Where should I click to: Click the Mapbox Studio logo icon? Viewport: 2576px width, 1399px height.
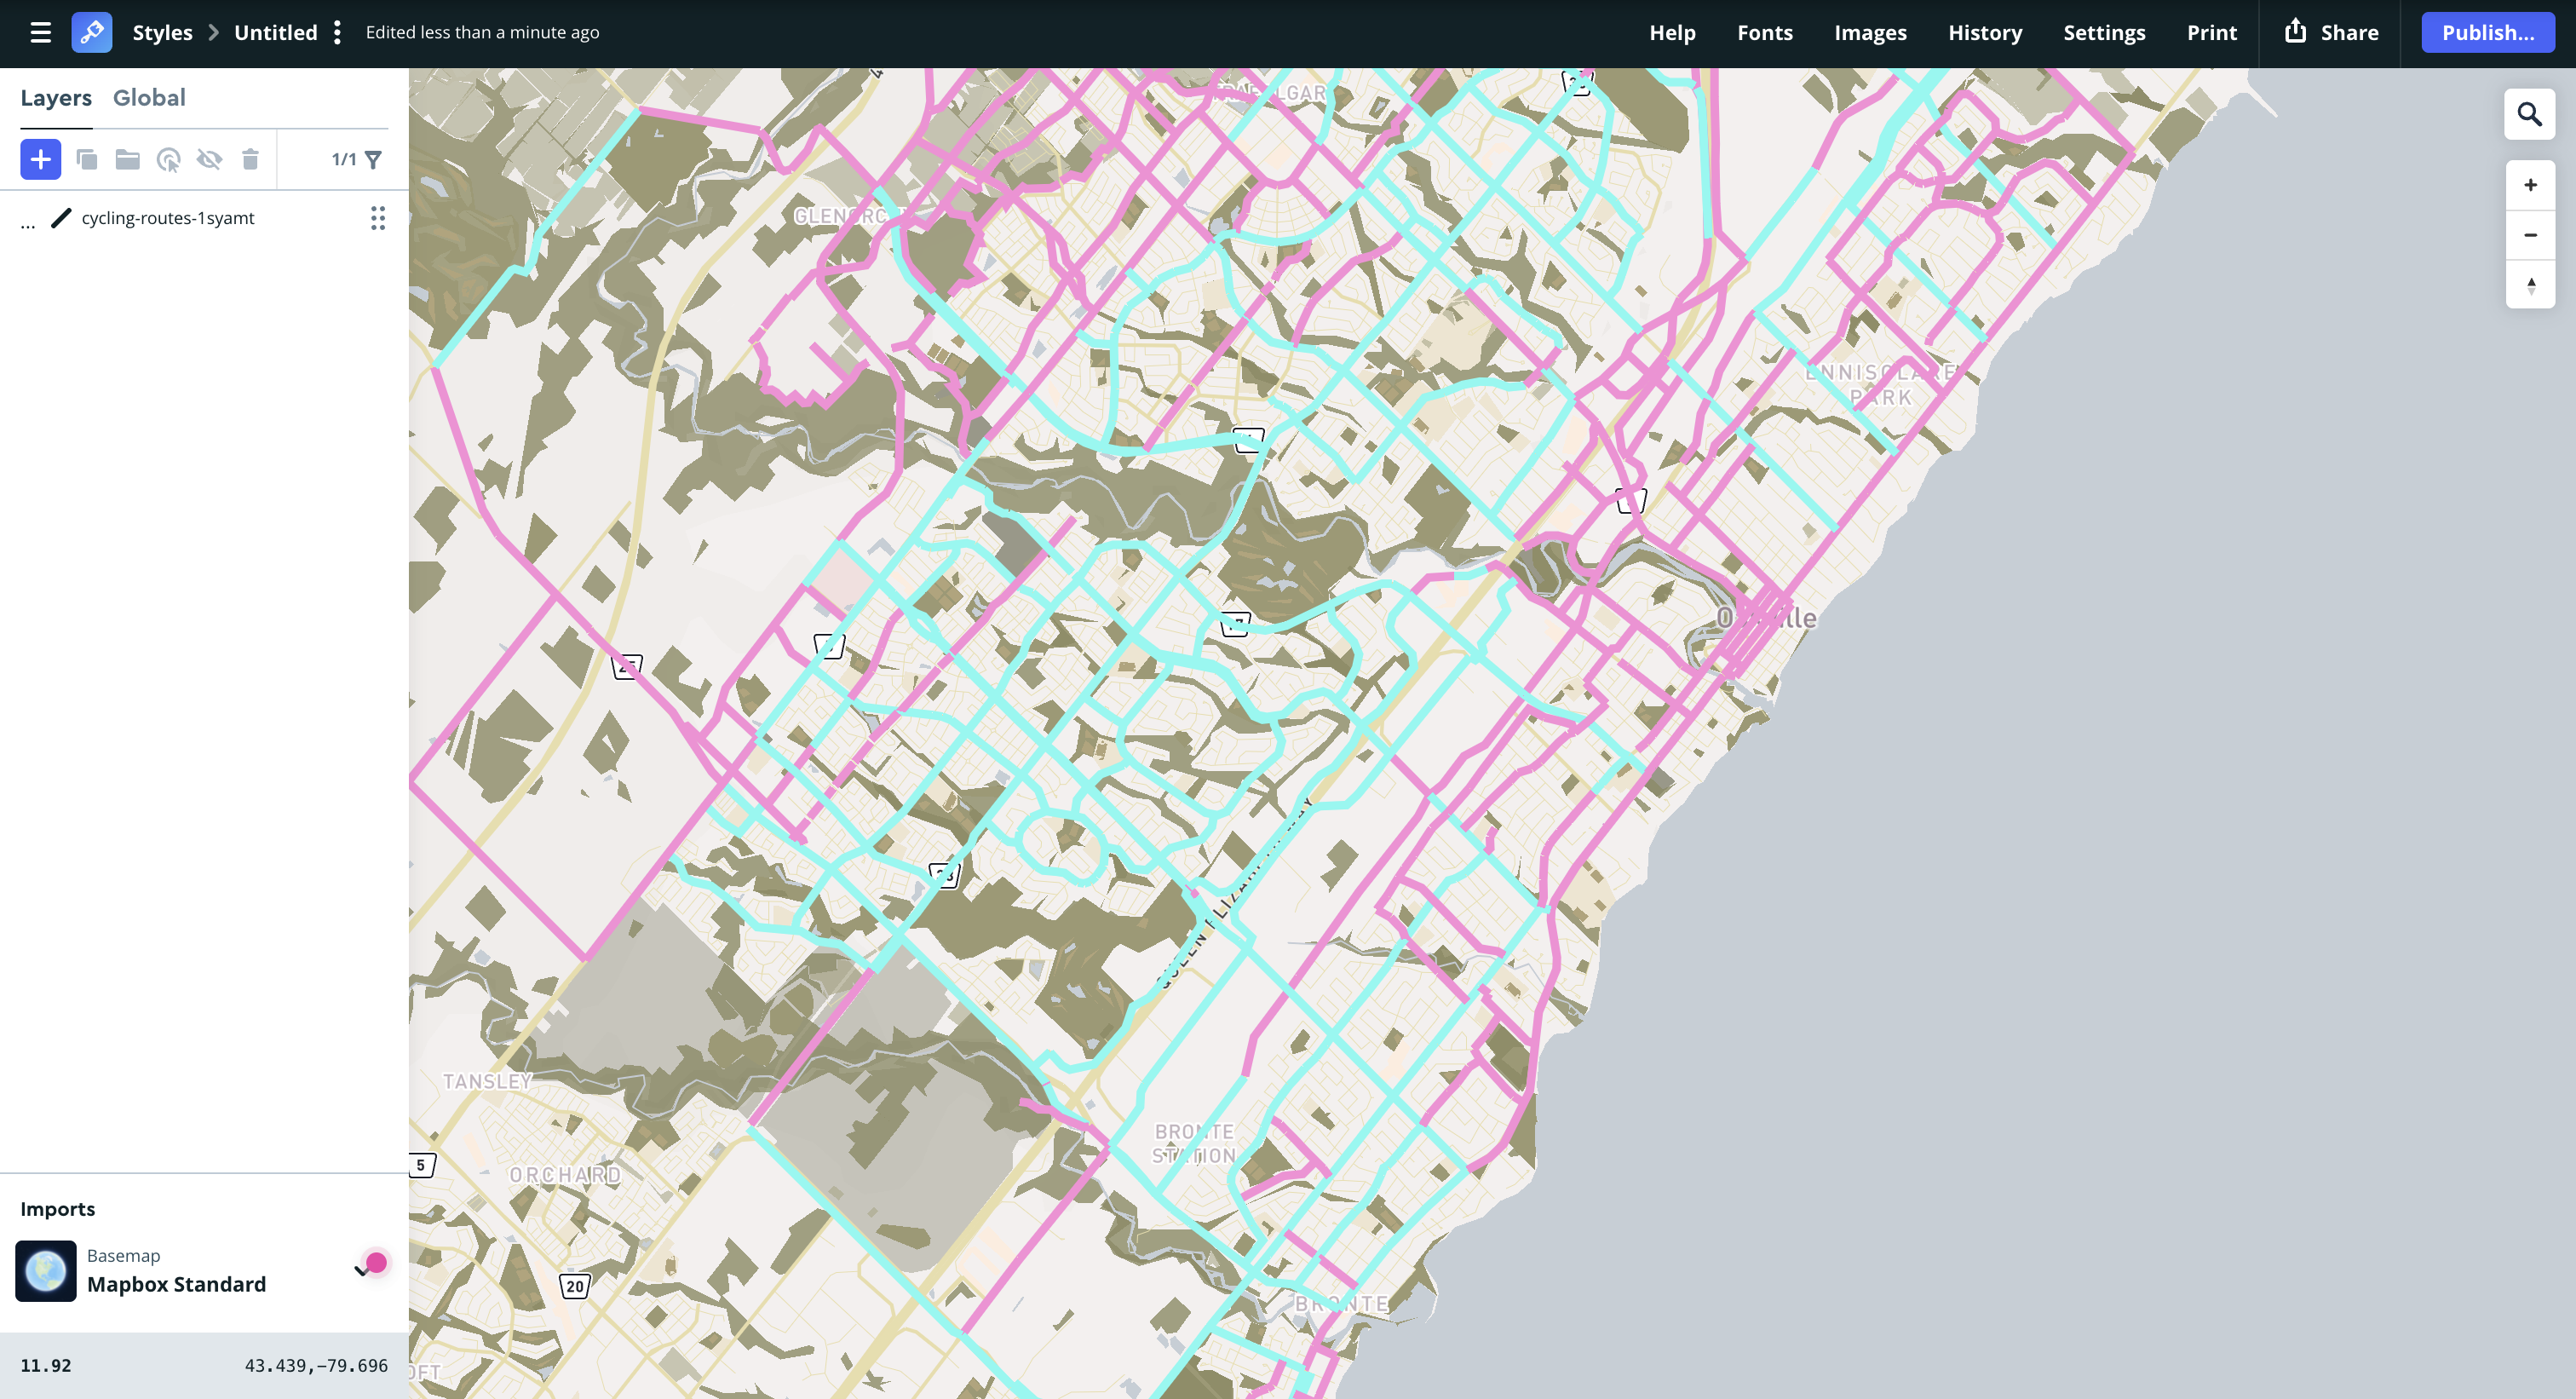91,32
